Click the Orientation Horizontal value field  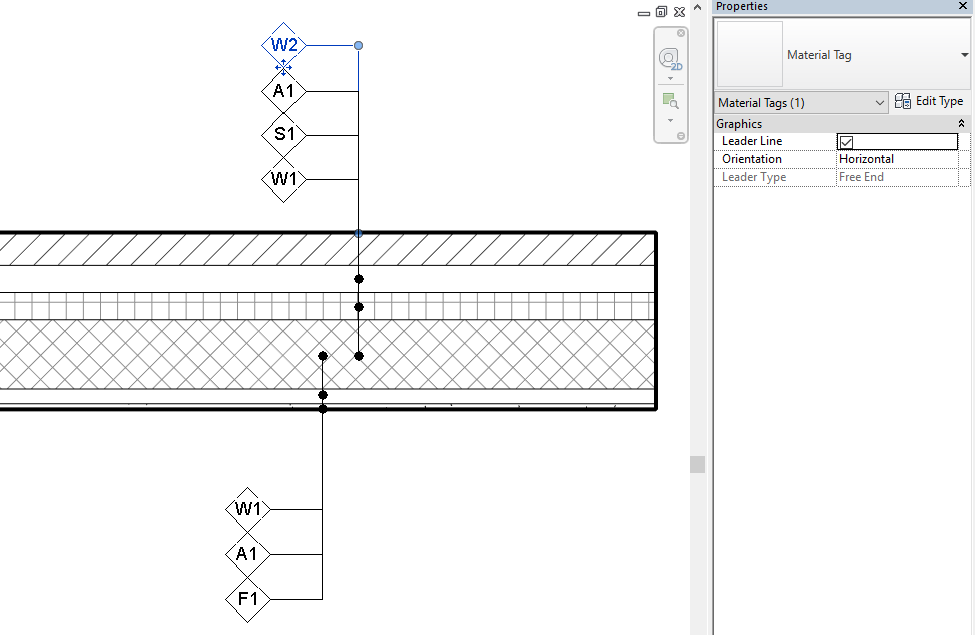pyautogui.click(x=897, y=159)
